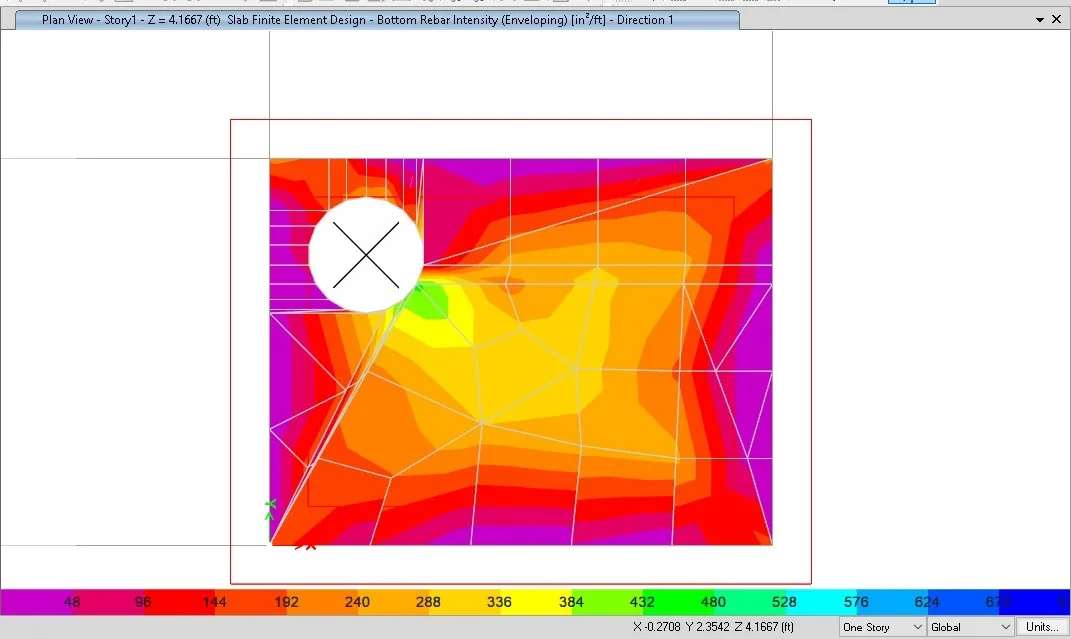Select the Plan View Story1 window tab
The image size is (1071, 639).
(376, 20)
